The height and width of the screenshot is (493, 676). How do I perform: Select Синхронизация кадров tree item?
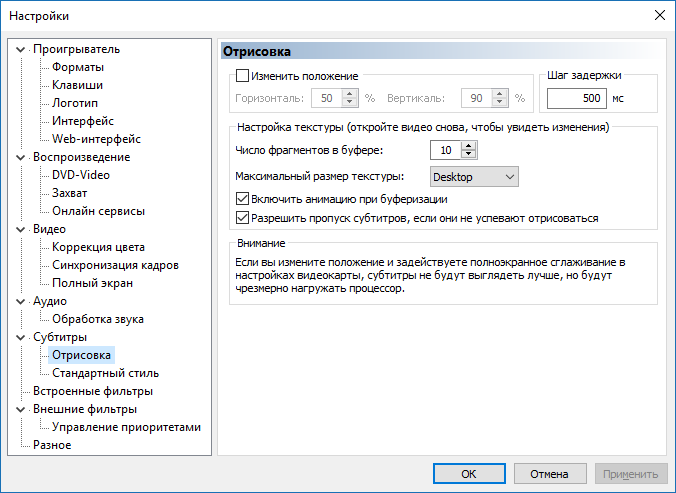click(x=116, y=265)
